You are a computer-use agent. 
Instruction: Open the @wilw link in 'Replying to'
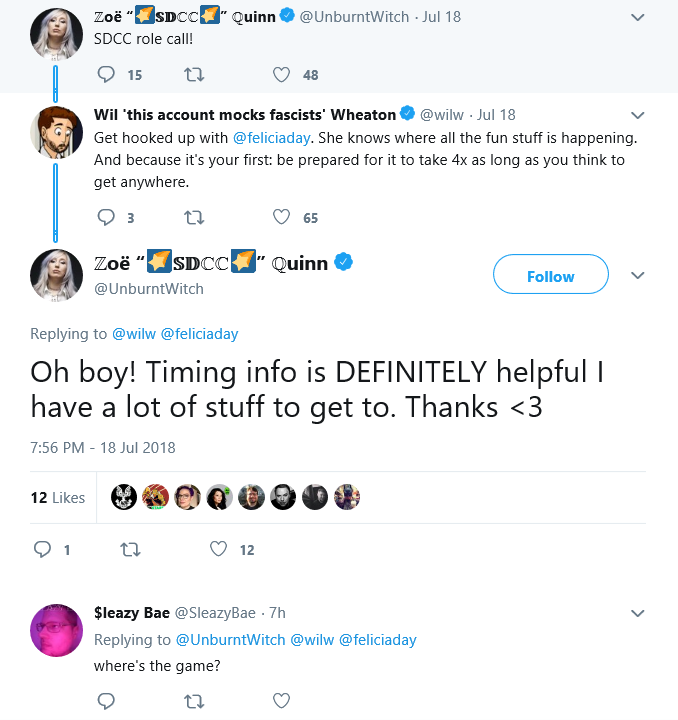pyautogui.click(x=134, y=334)
